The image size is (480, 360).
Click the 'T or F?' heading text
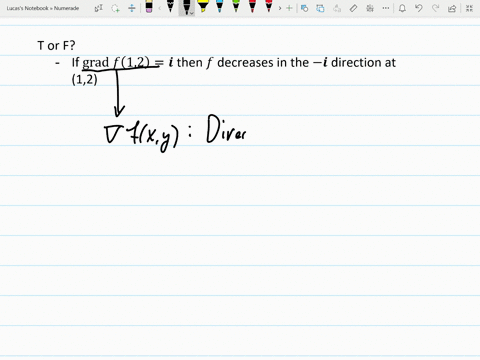point(56,46)
